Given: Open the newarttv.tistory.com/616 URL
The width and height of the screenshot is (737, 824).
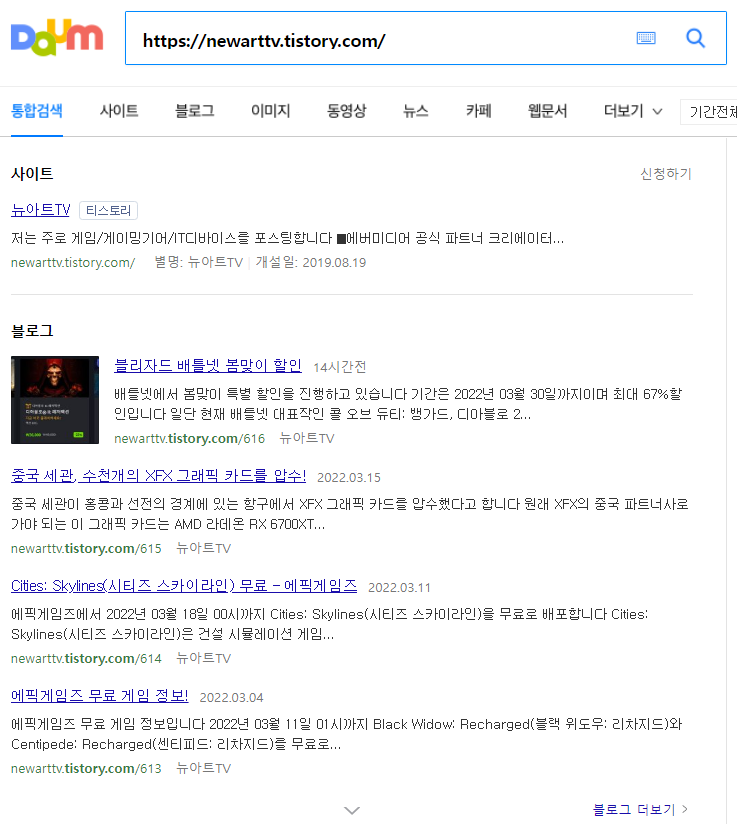Looking at the screenshot, I should [189, 438].
